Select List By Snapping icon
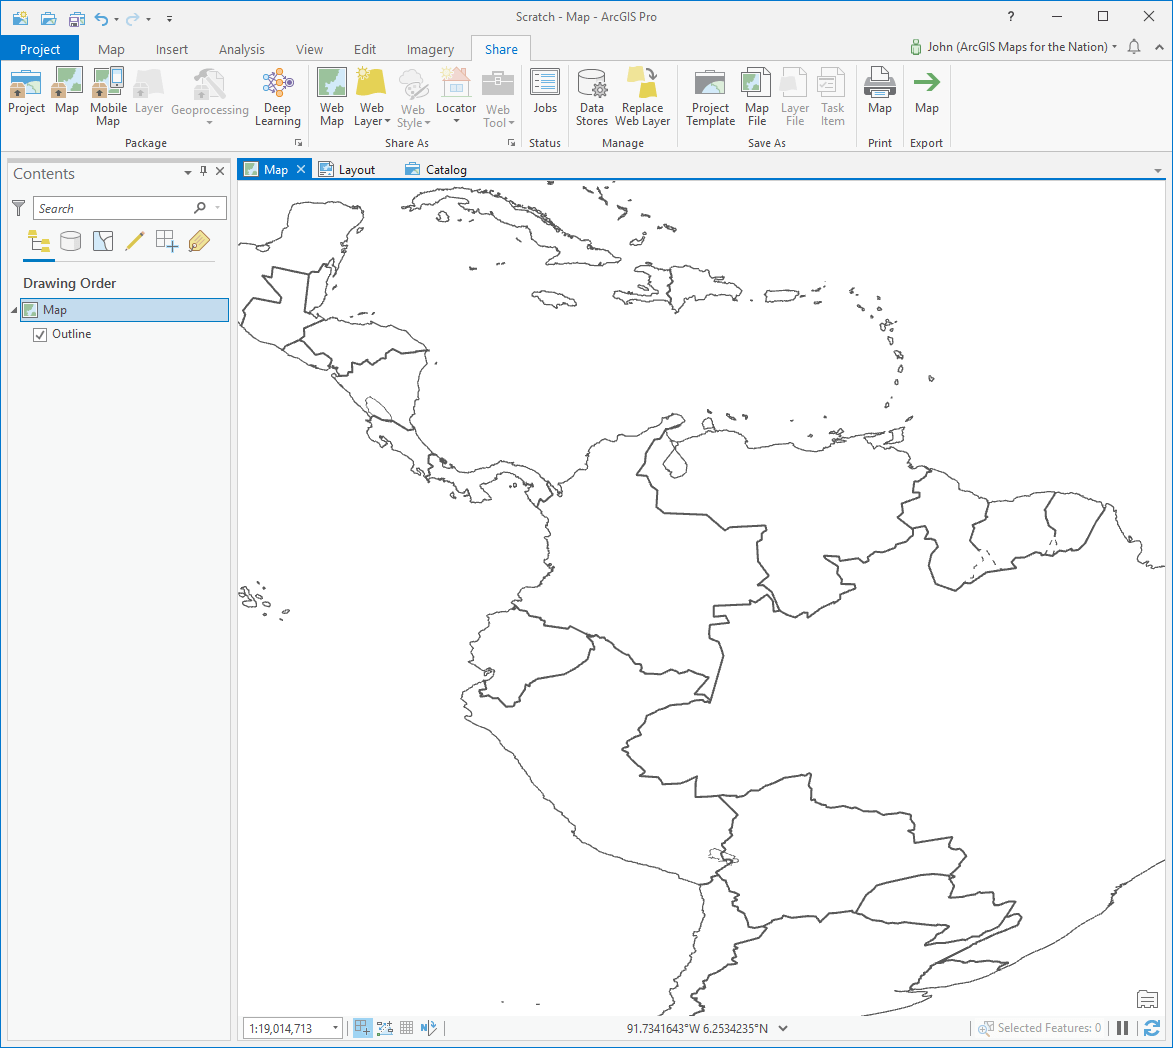The image size is (1173, 1048). (x=167, y=241)
